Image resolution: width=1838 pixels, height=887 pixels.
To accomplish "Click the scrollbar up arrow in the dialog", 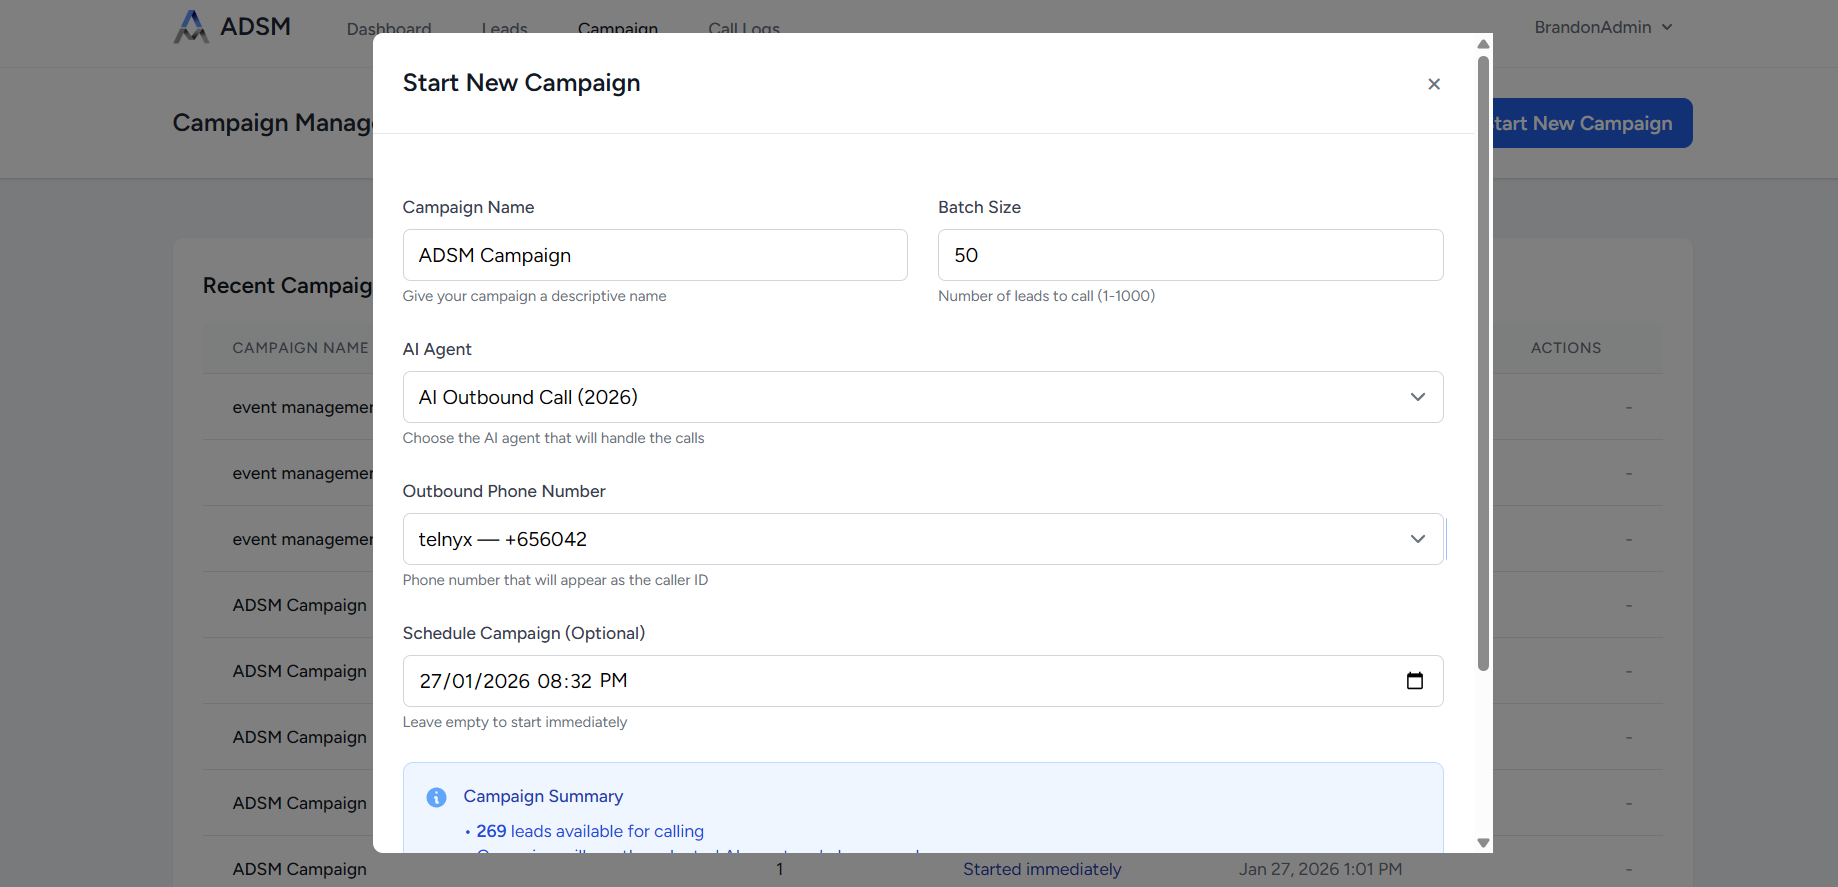I will click(x=1483, y=44).
